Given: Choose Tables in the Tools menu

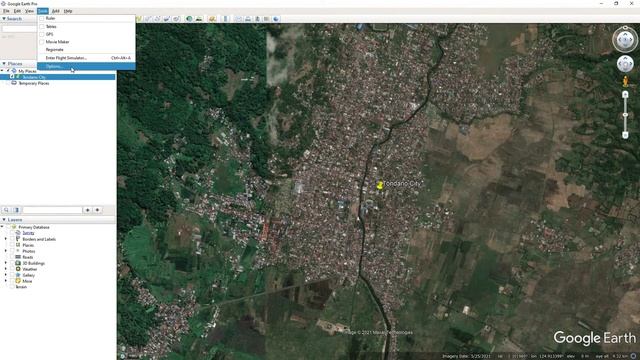Looking at the screenshot, I should (86, 27).
